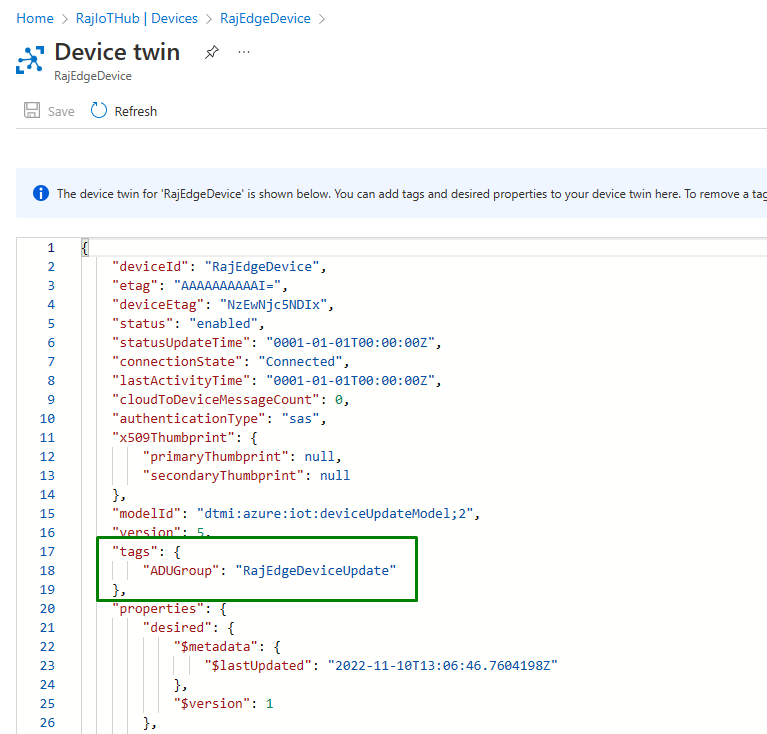
Task: Click the lastActivityTime key
Action: click(x=181, y=381)
